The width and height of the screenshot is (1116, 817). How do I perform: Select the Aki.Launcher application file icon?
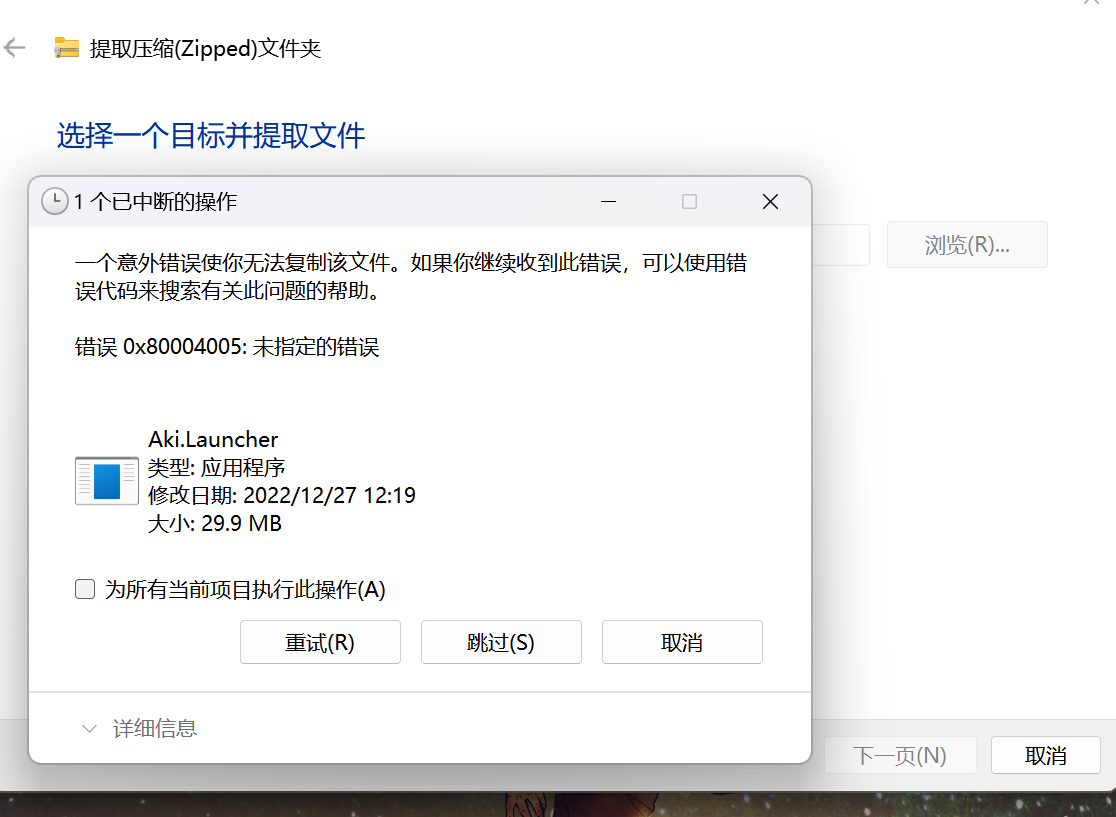107,480
